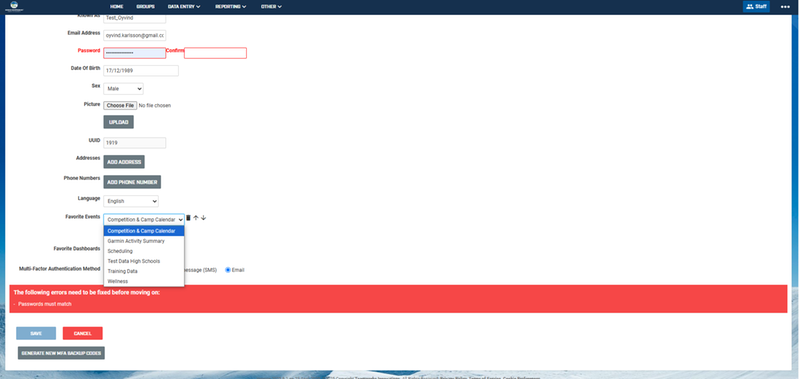Click Generate New MFA Backup Codes
Screen dimensions: 799x379
pos(61,353)
